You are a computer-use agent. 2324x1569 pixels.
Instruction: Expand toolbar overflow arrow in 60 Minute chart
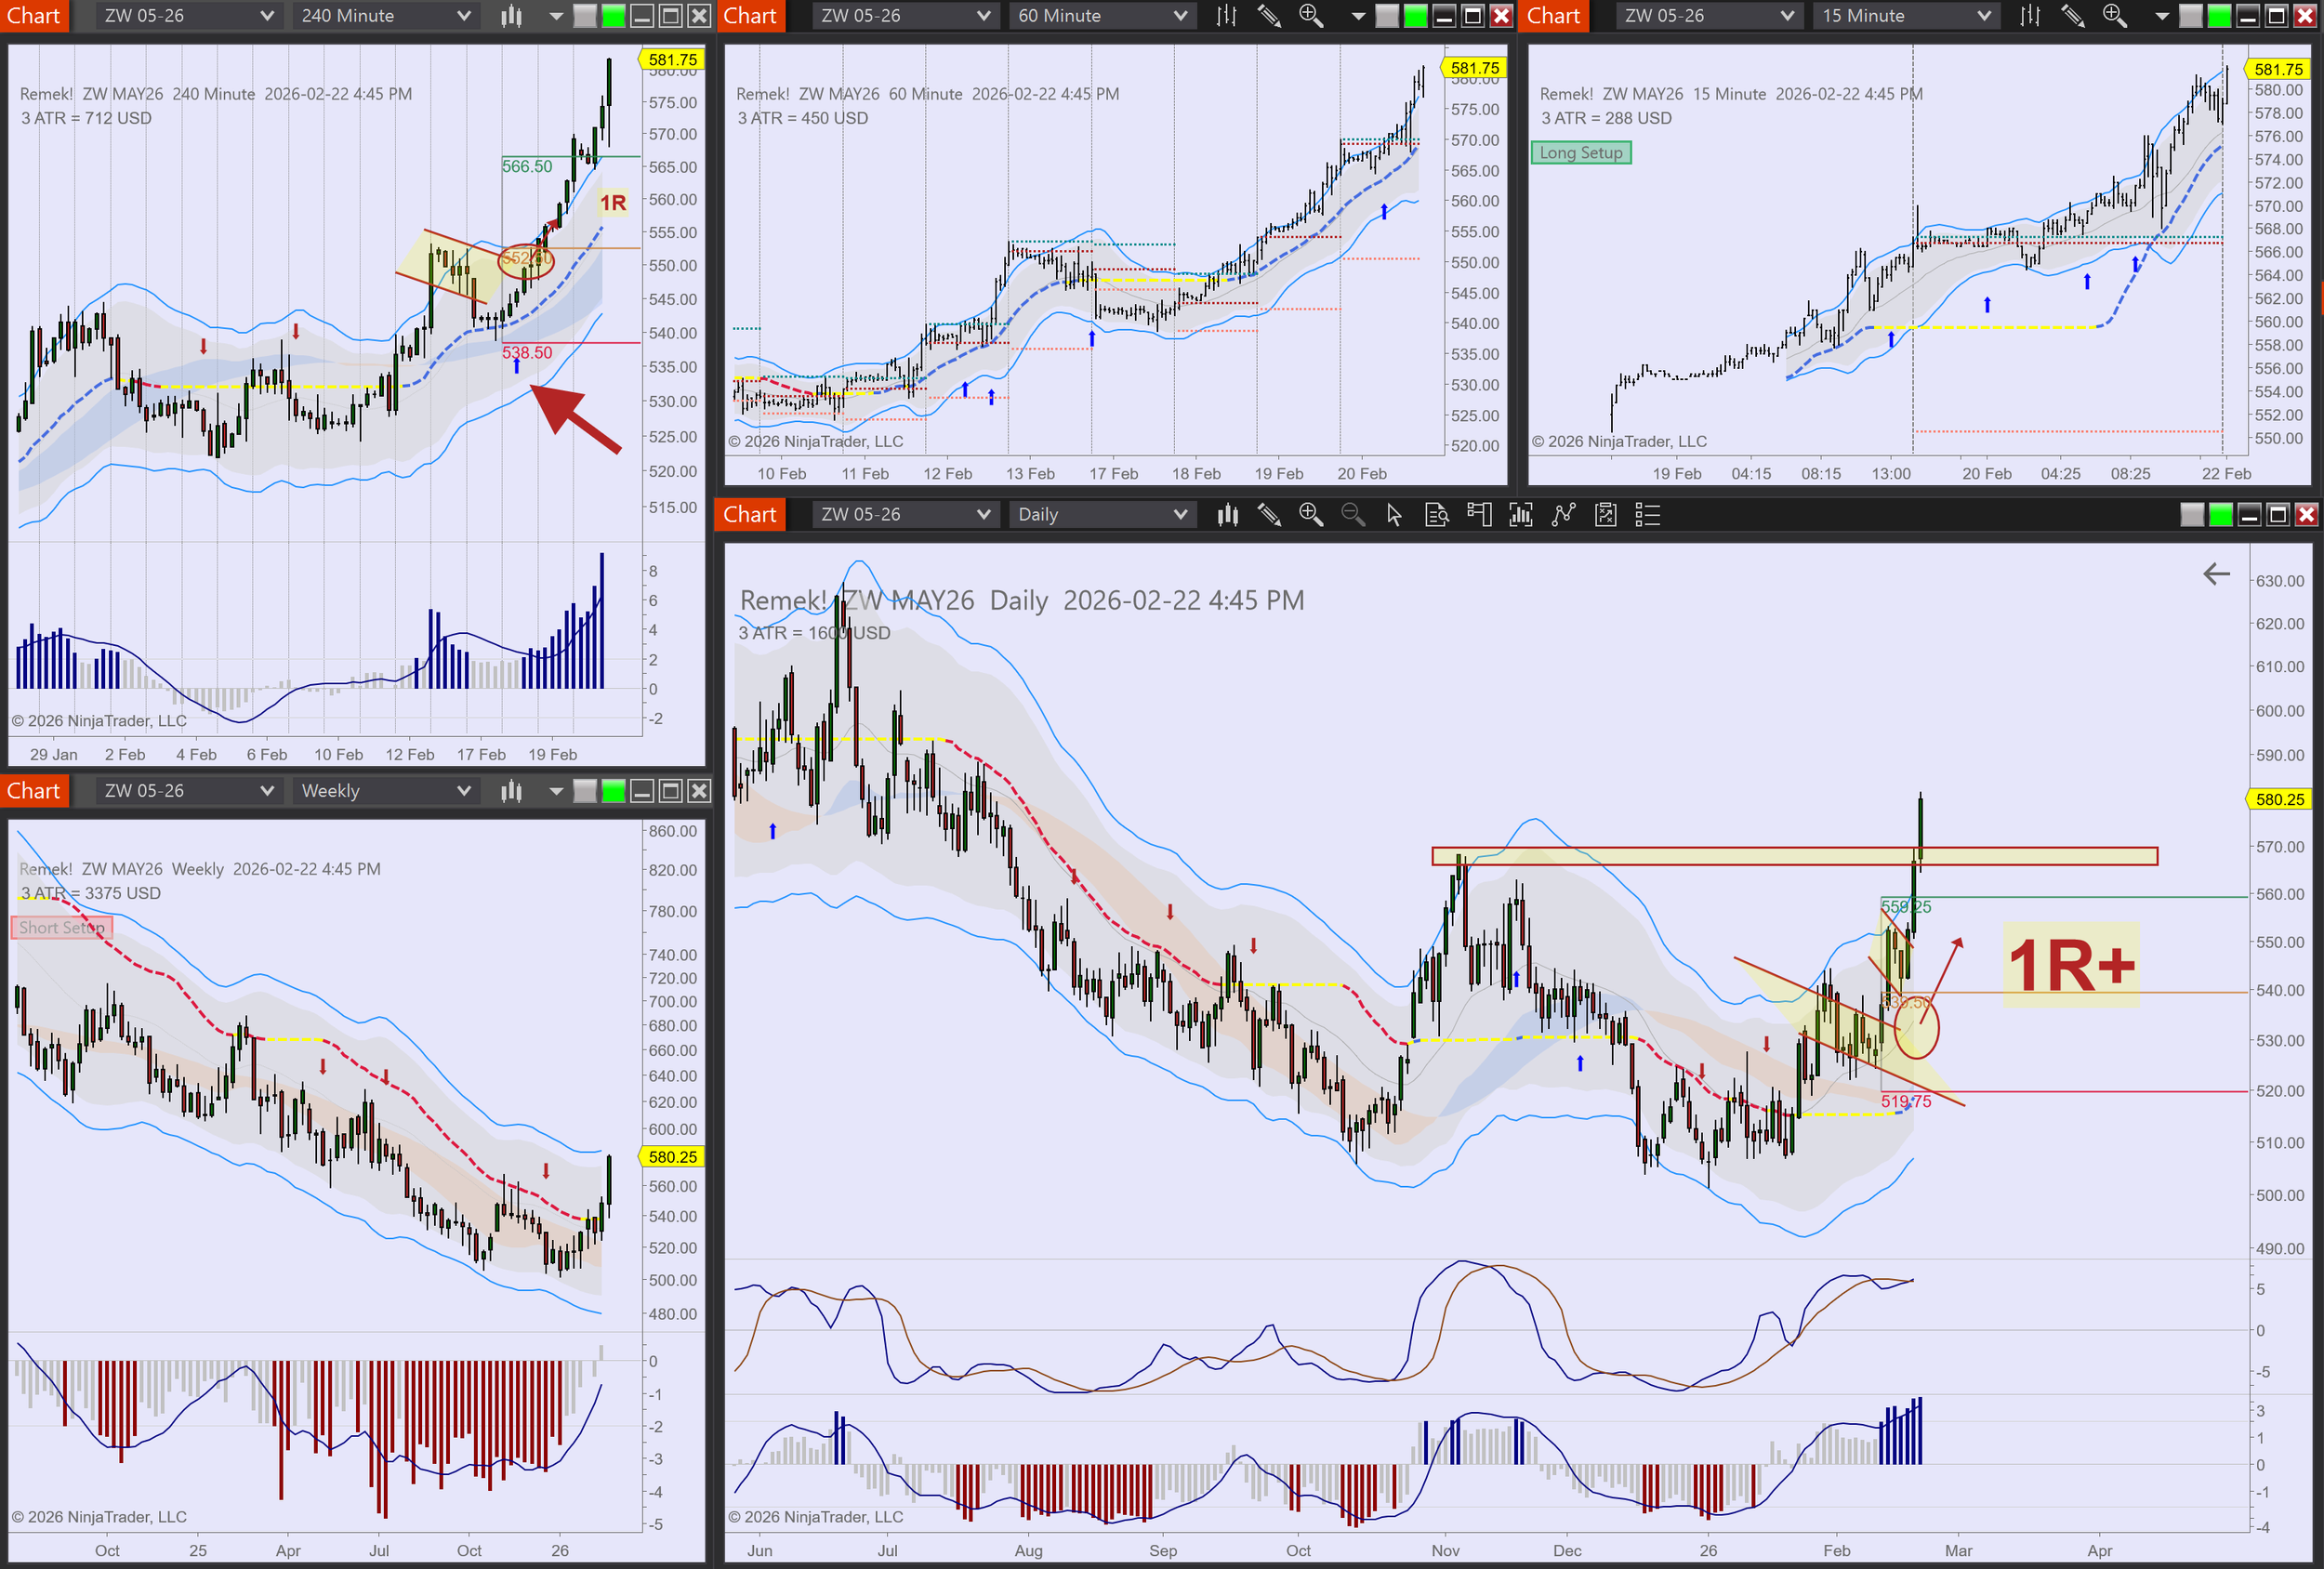click(x=1357, y=16)
